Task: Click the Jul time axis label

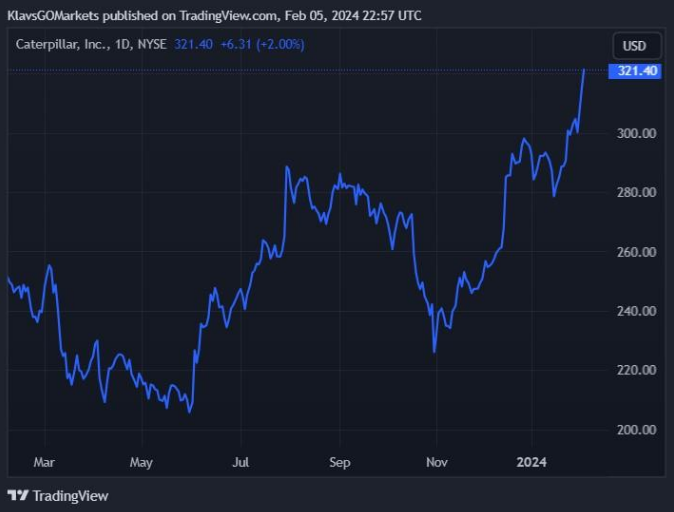Action: pyautogui.click(x=240, y=462)
